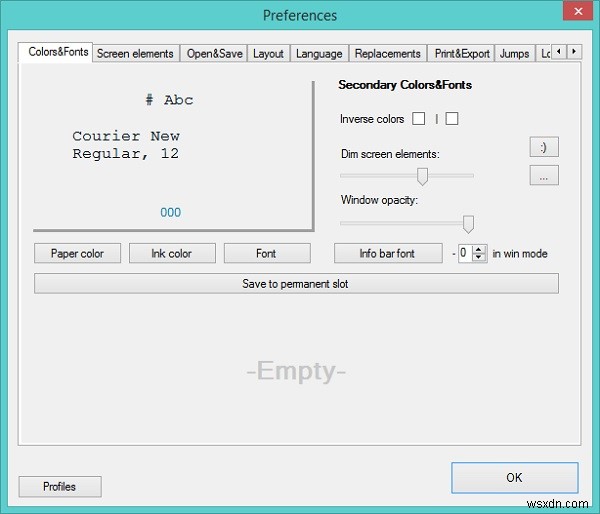Select the Replacements tab
Image resolution: width=600 pixels, height=514 pixels.
(x=388, y=54)
